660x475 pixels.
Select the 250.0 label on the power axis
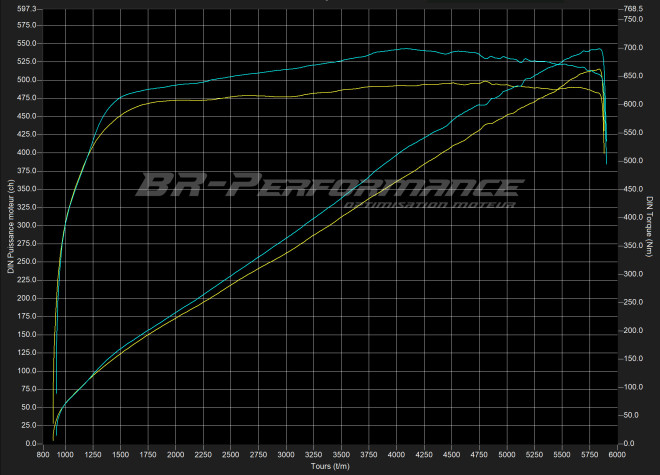click(x=27, y=261)
